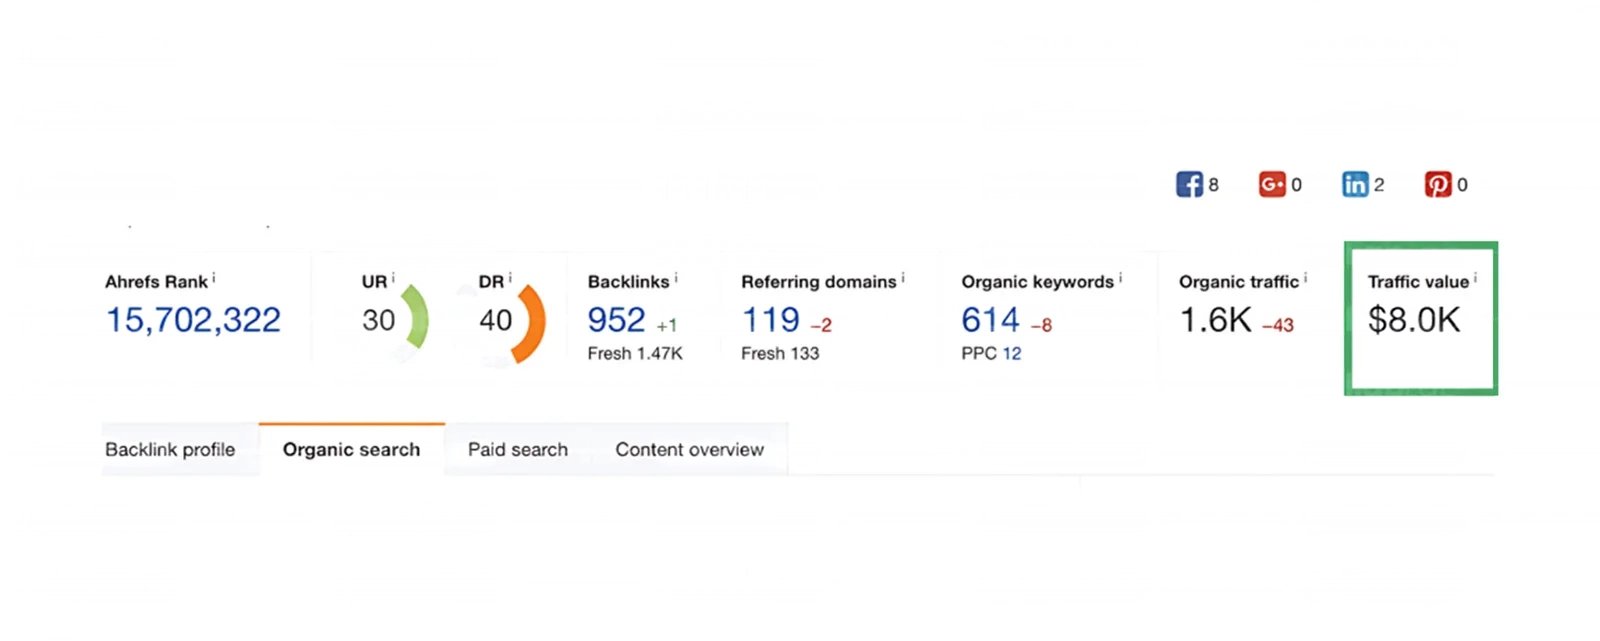Open the 952 backlinks count link
Screen dimensions: 1600x641
[x=616, y=320]
